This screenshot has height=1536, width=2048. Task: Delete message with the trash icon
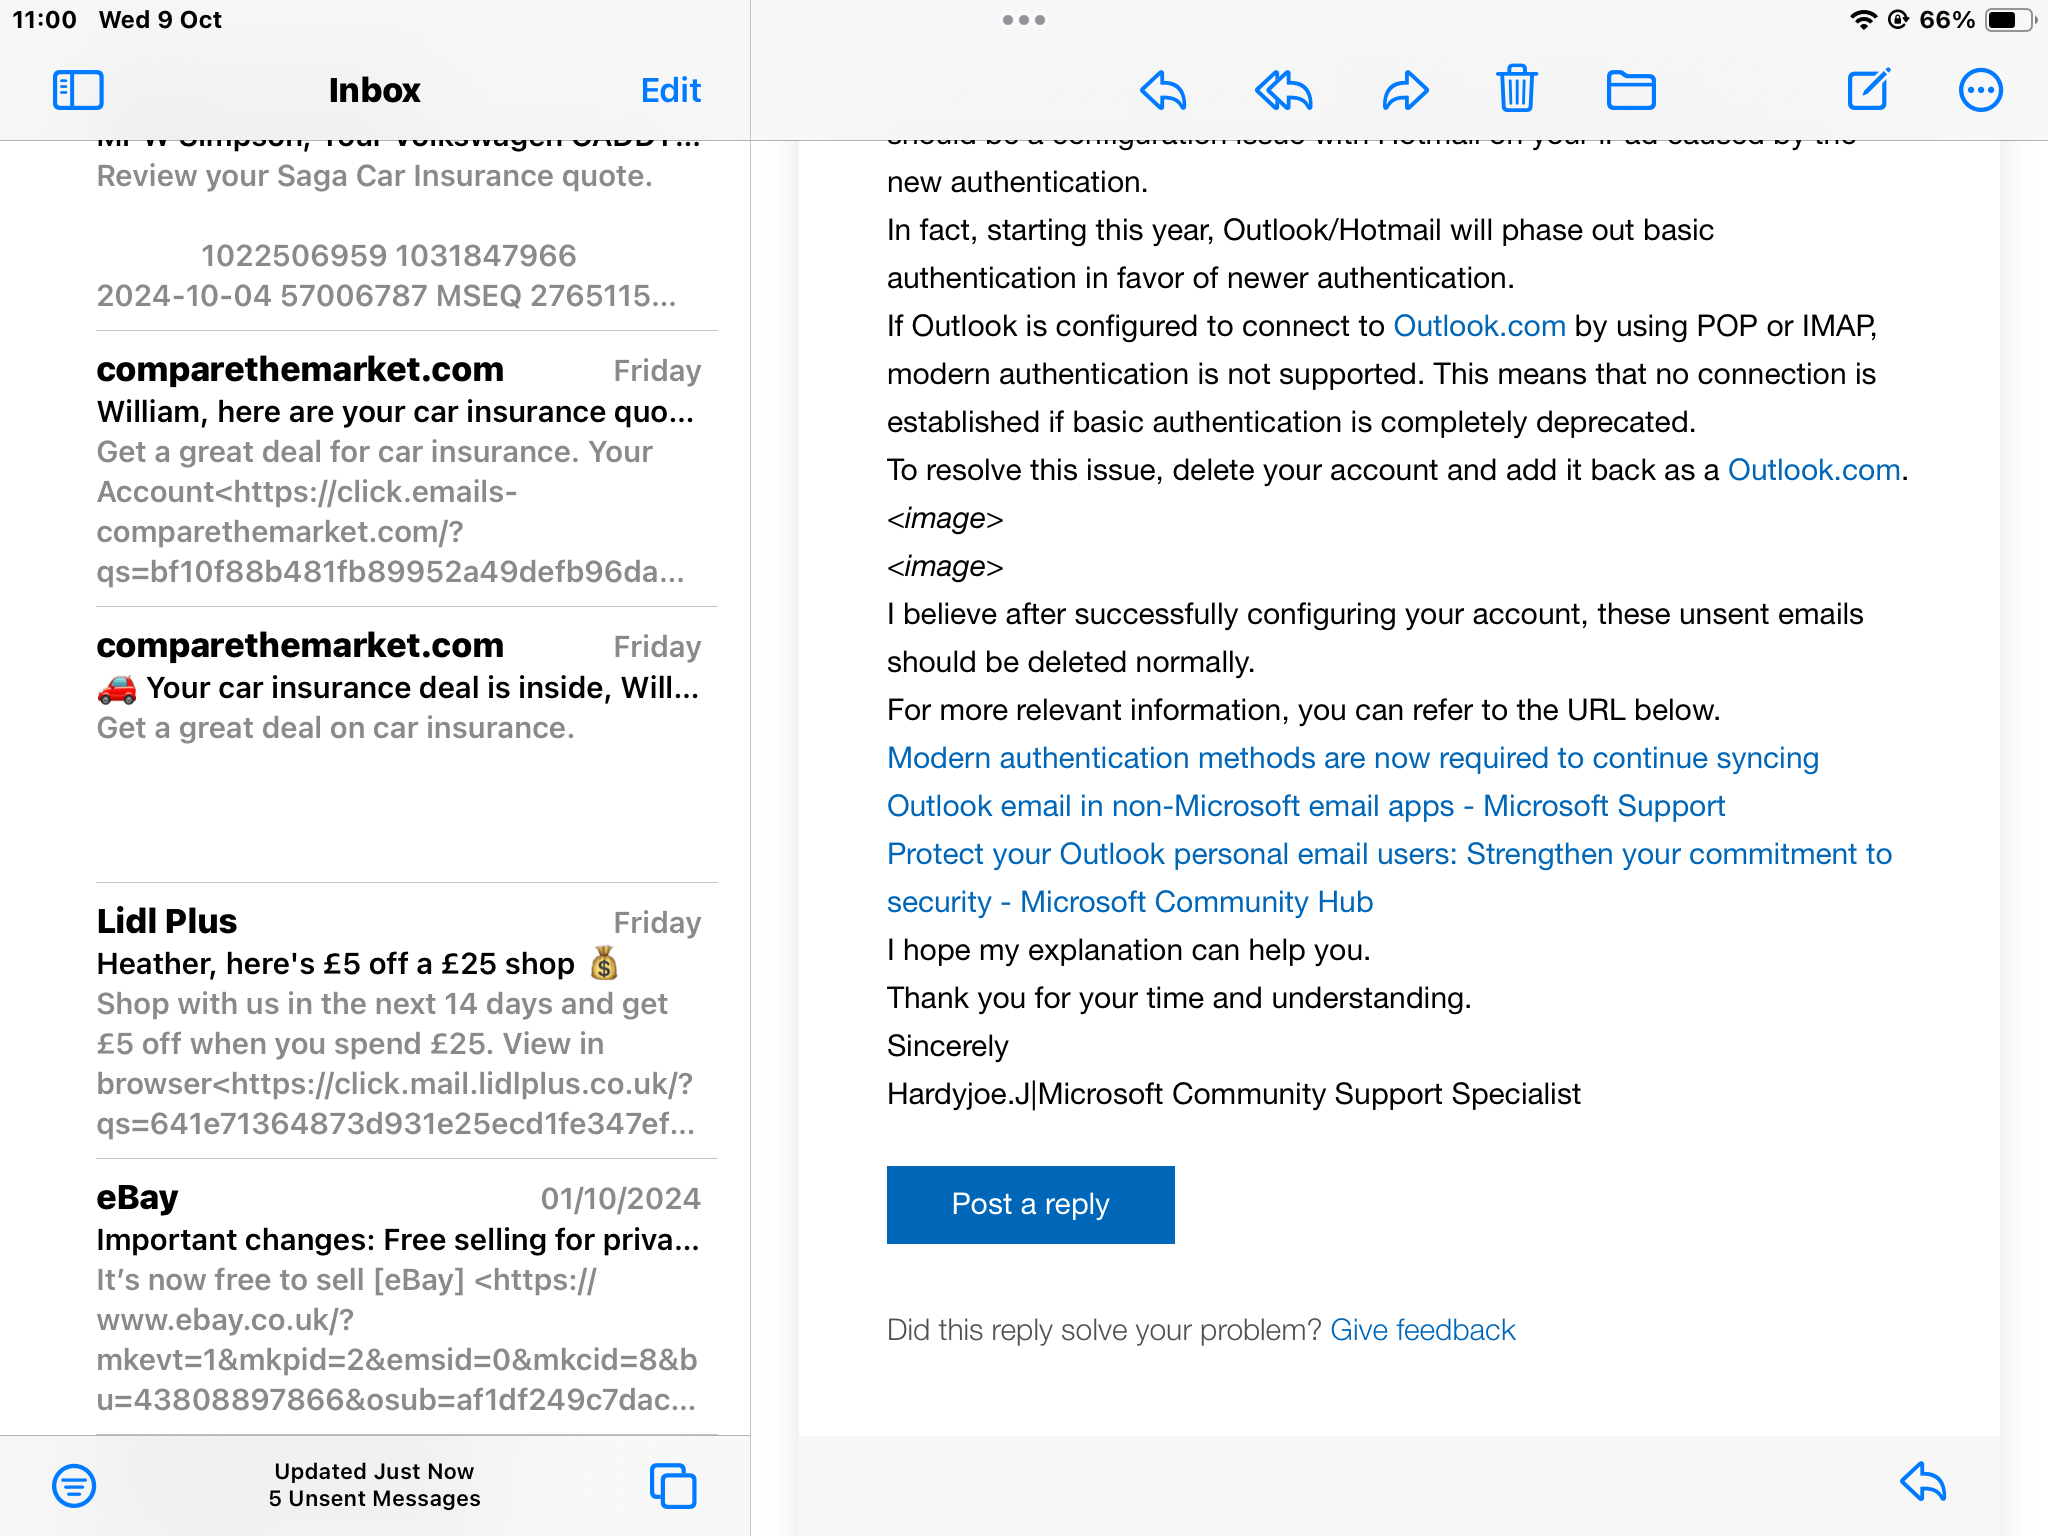pyautogui.click(x=1516, y=90)
